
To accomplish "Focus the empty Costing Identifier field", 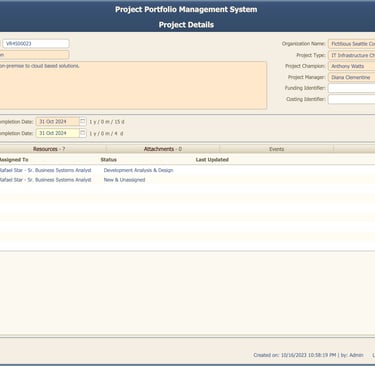I will click(351, 99).
